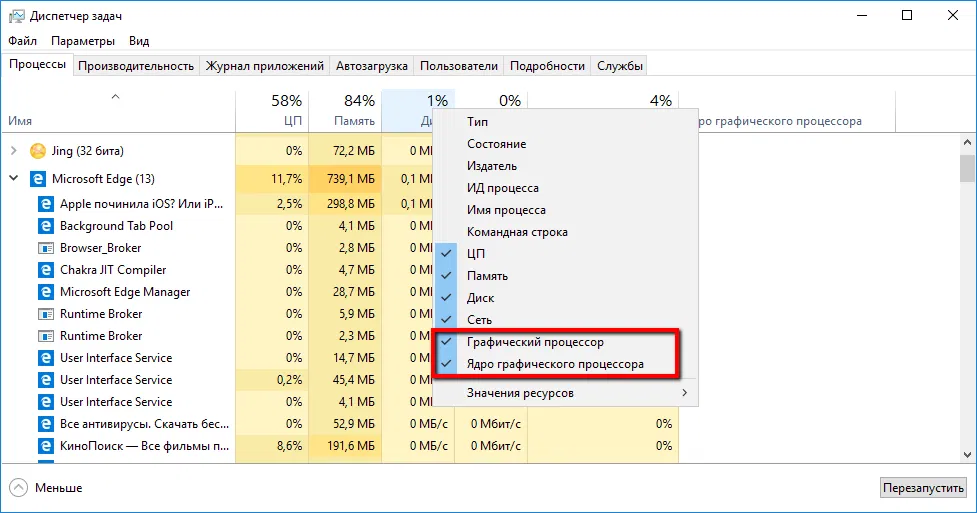
Task: Enable the ИД процесса column
Action: click(565, 188)
